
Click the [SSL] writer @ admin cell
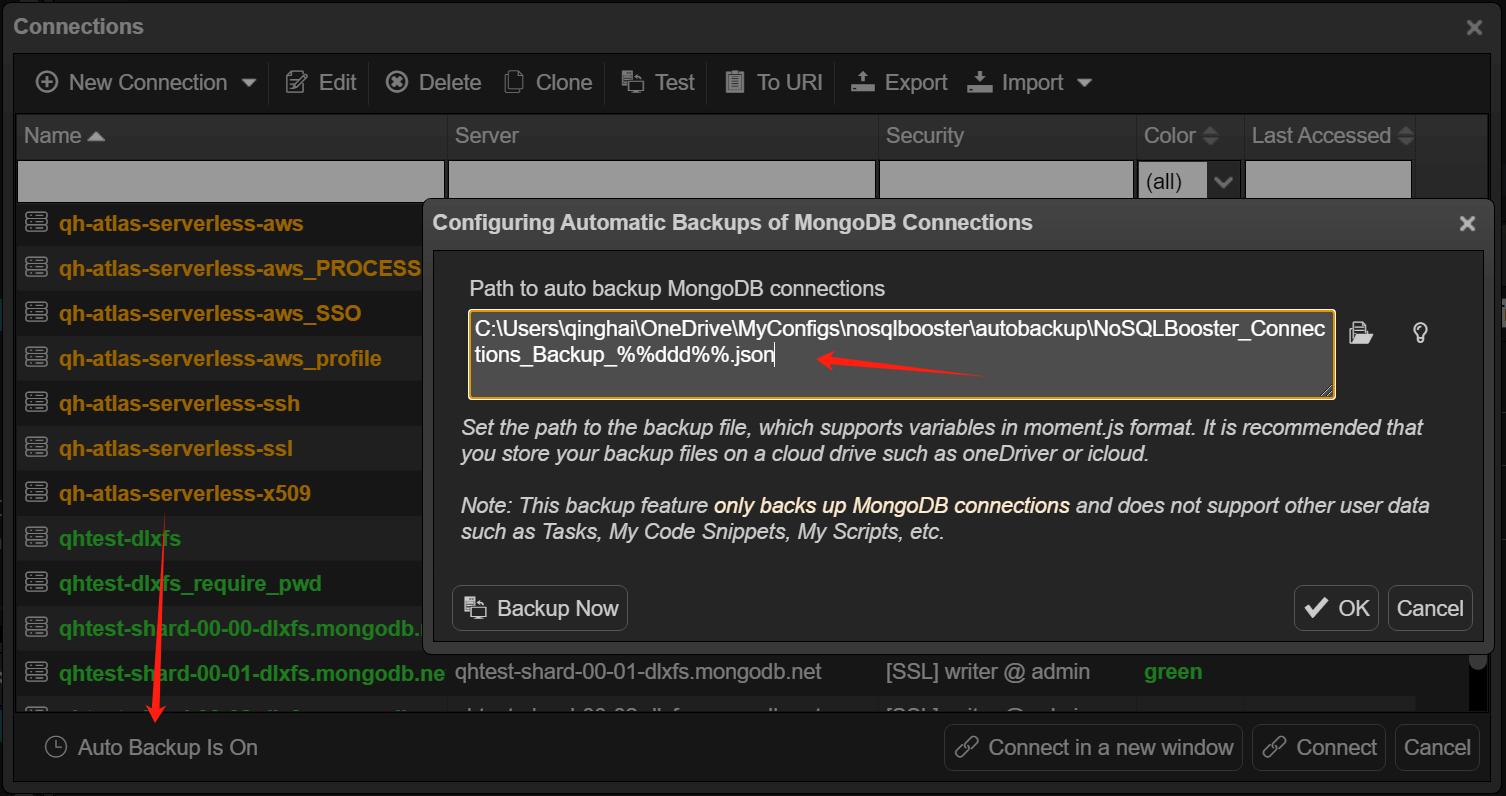988,672
